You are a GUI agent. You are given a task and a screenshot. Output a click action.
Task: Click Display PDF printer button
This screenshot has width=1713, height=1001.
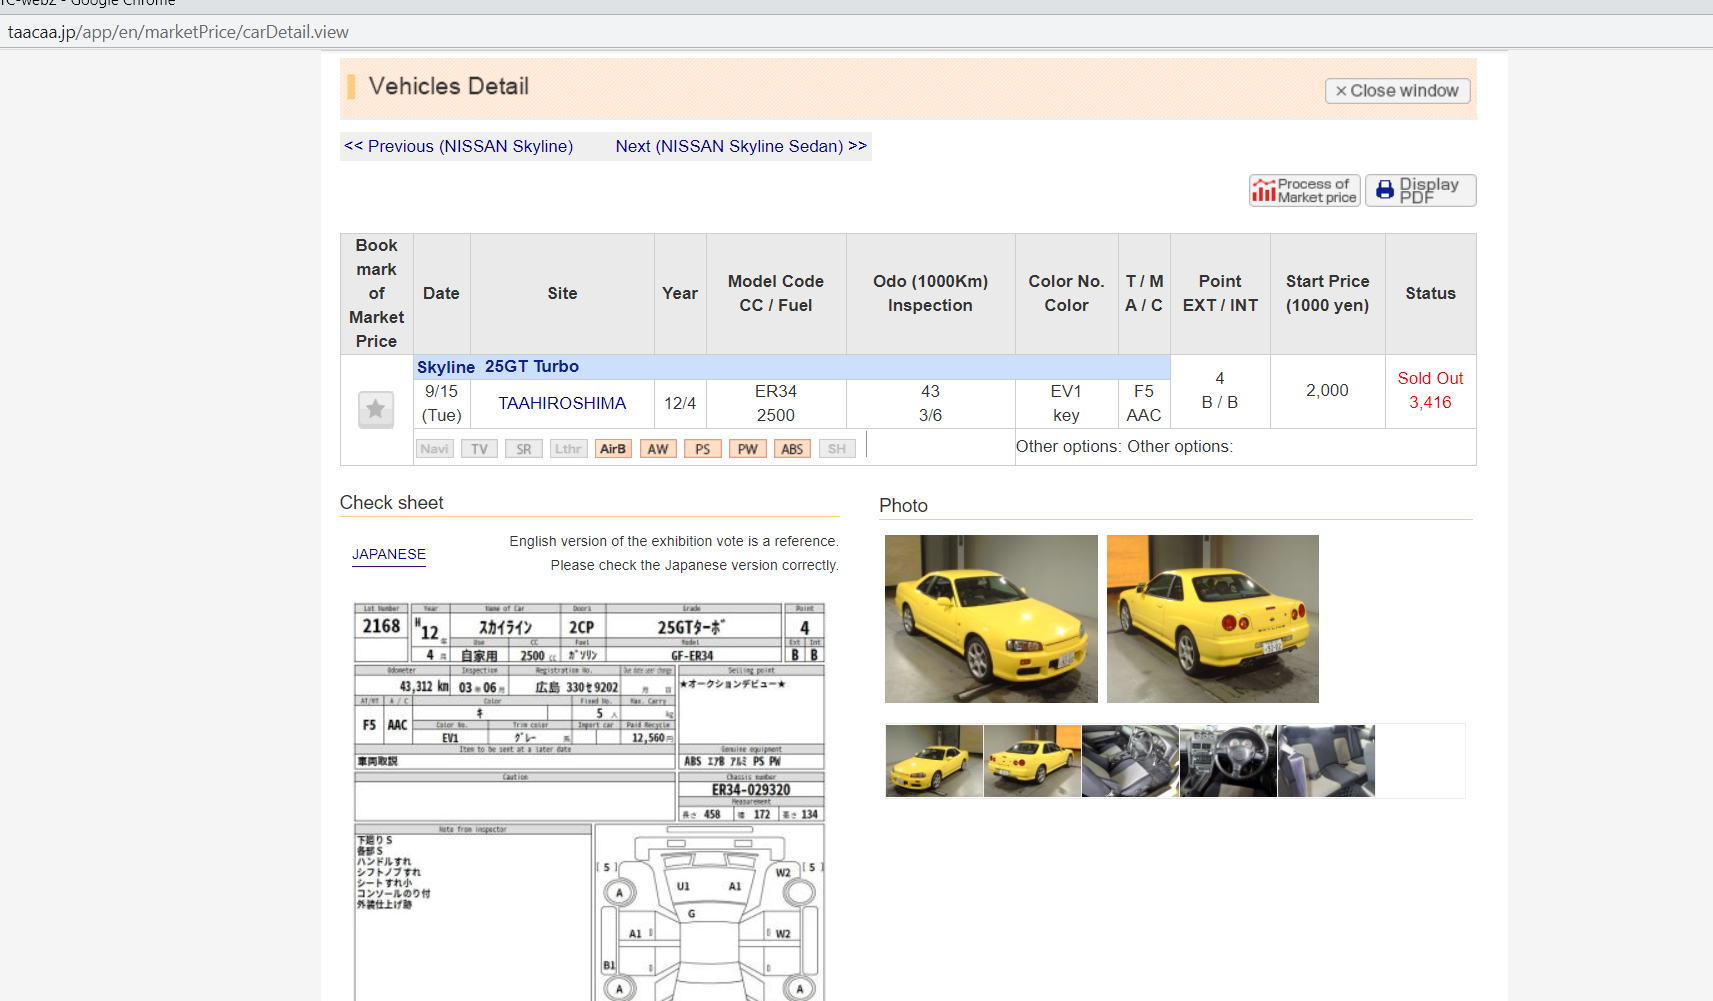click(1420, 190)
